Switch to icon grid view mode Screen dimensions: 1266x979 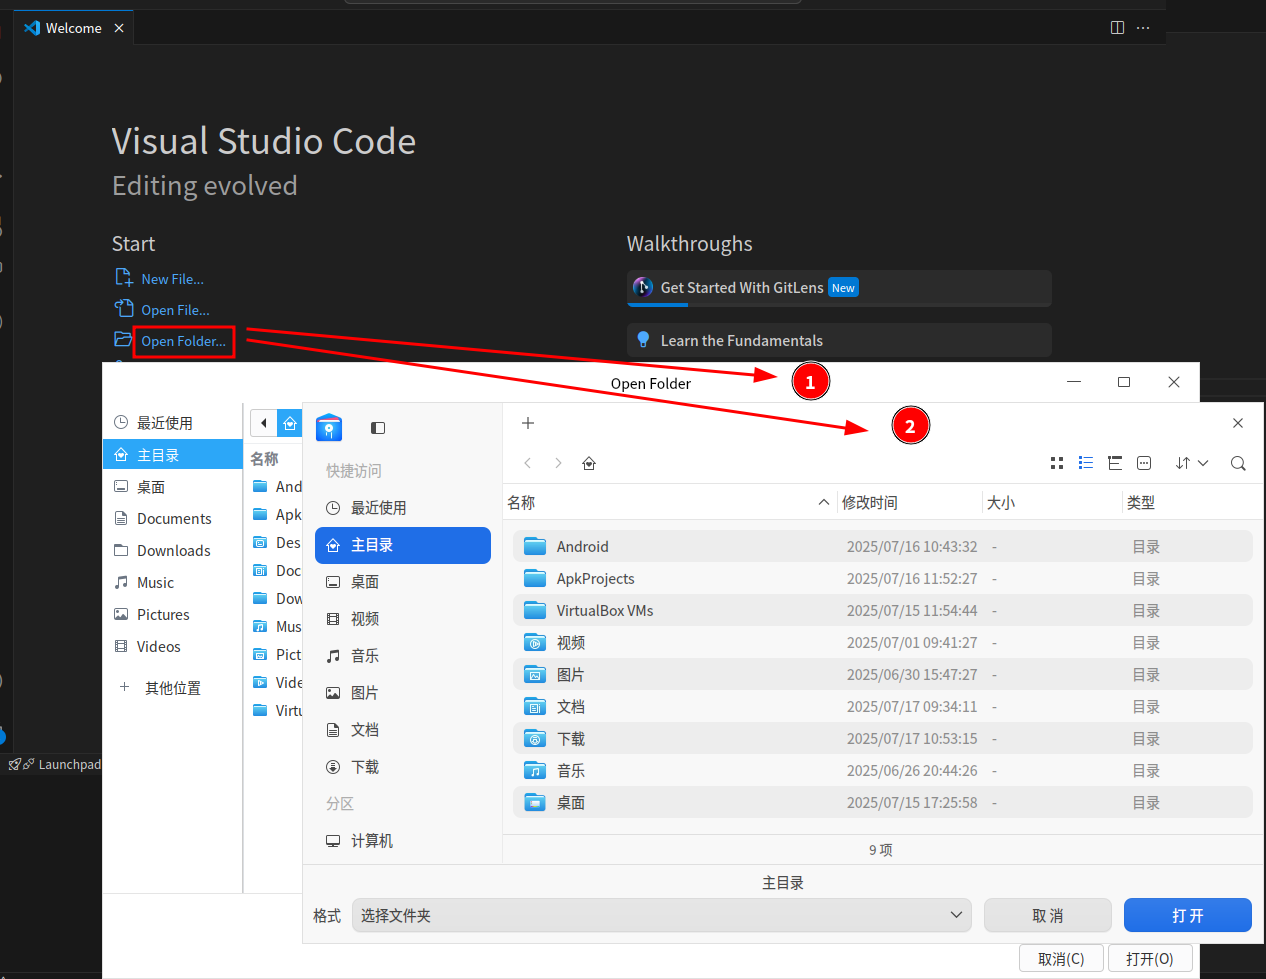1057,463
